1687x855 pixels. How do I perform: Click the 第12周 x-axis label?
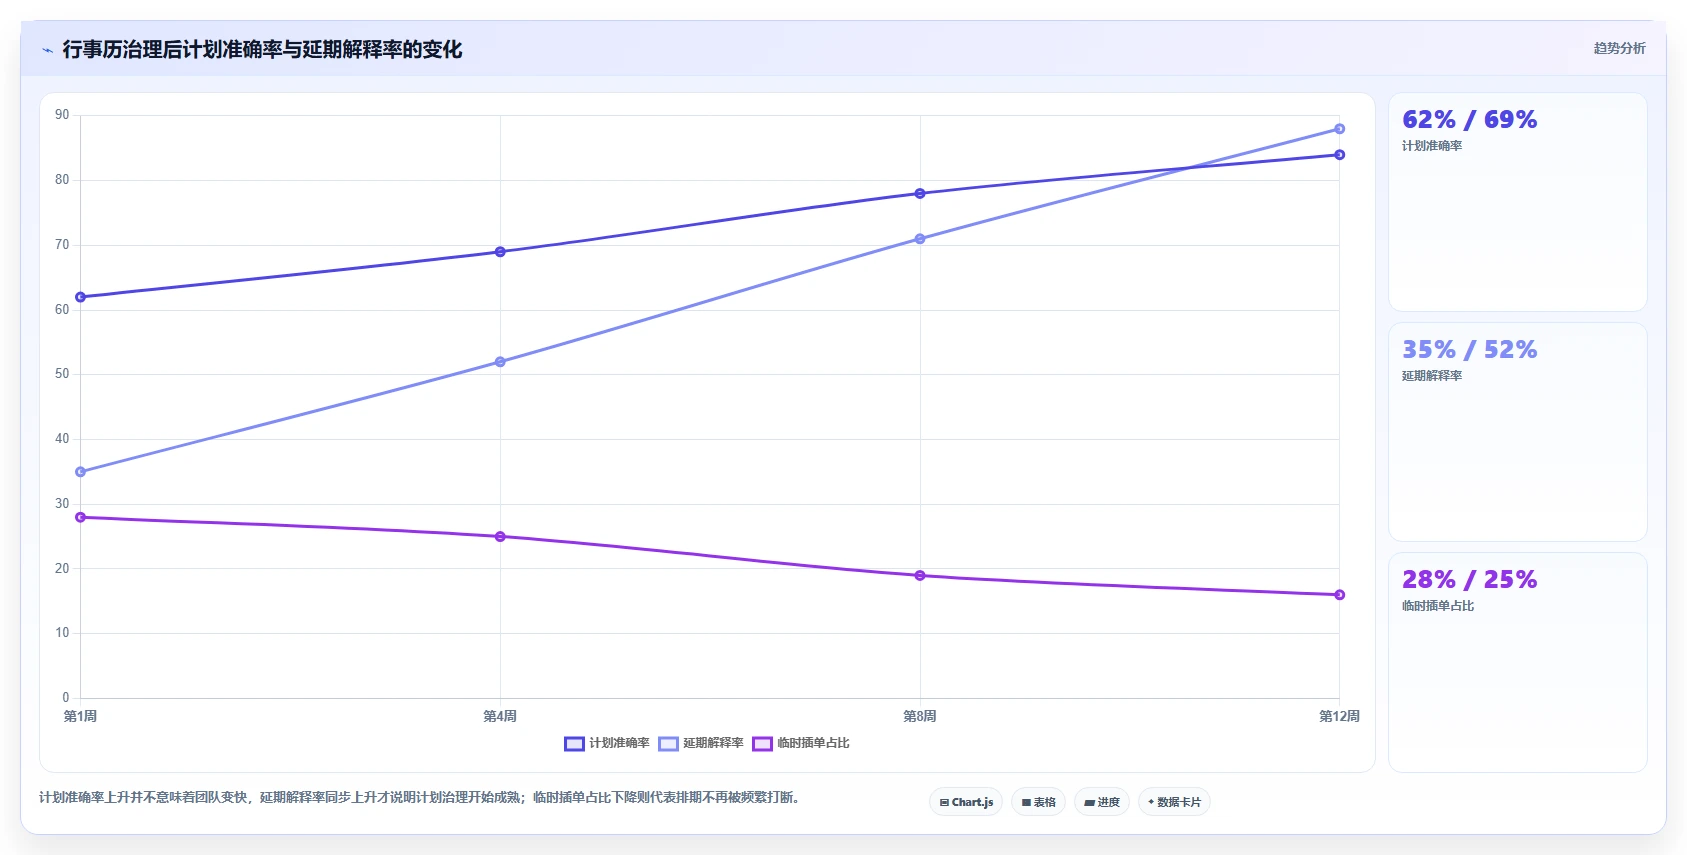pyautogui.click(x=1339, y=716)
